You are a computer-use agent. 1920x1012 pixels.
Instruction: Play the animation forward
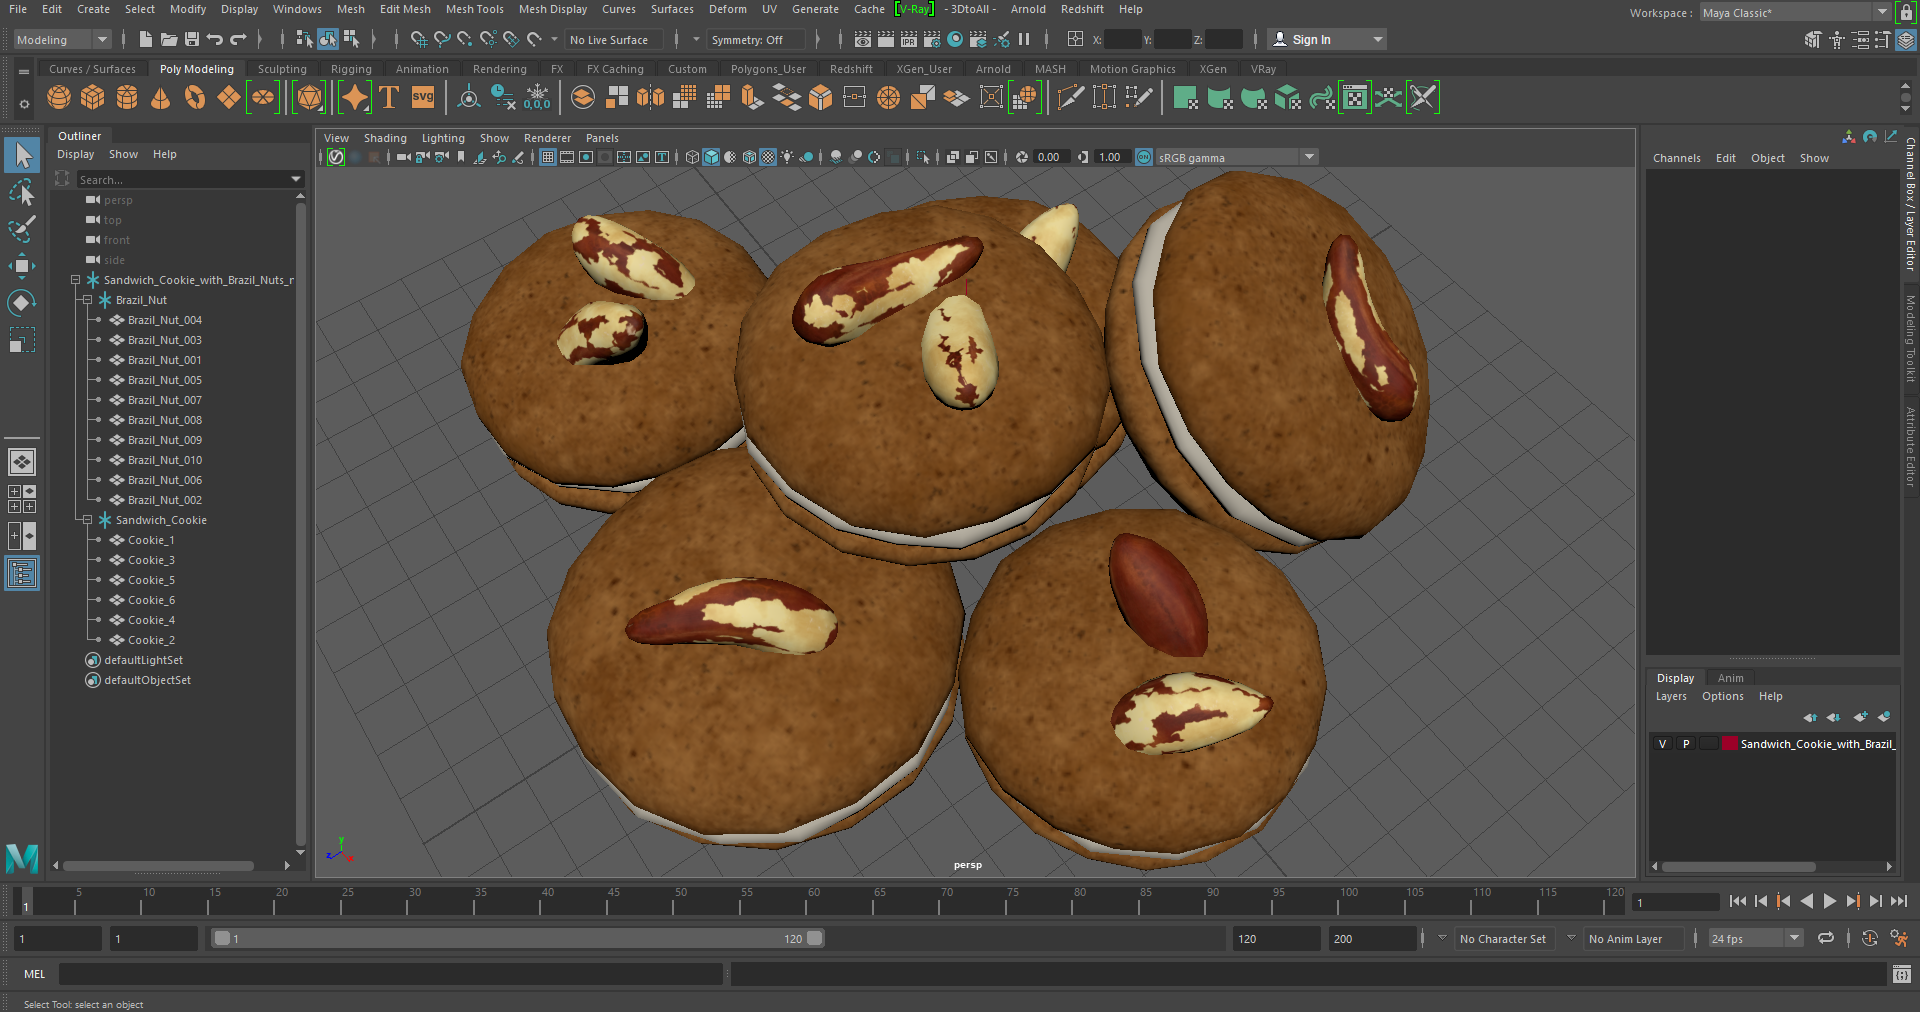[1829, 901]
